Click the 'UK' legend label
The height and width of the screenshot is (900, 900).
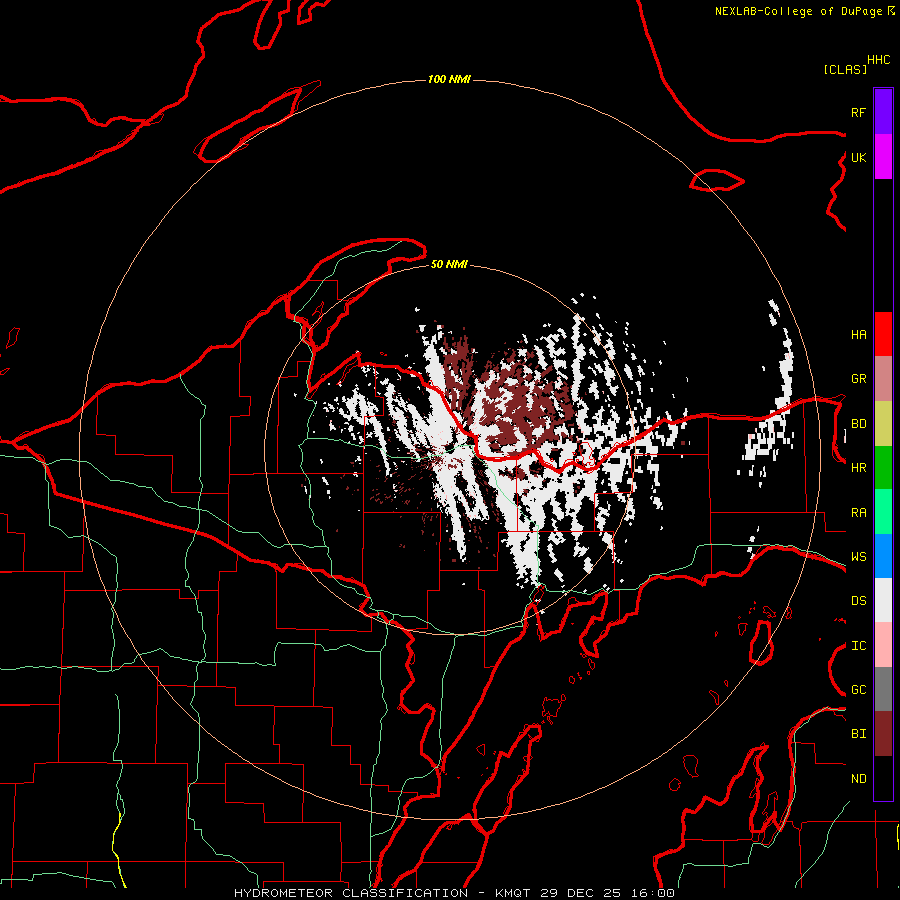[x=858, y=157]
